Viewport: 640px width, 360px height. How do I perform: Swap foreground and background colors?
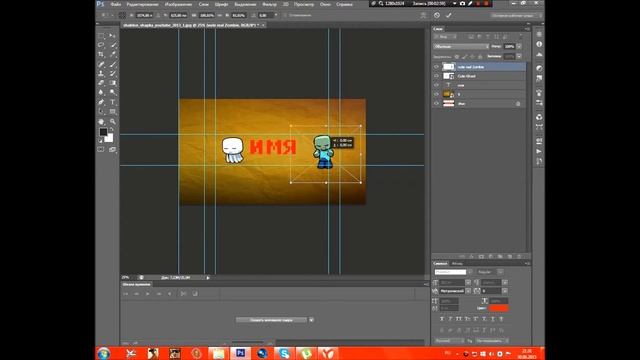[111, 129]
